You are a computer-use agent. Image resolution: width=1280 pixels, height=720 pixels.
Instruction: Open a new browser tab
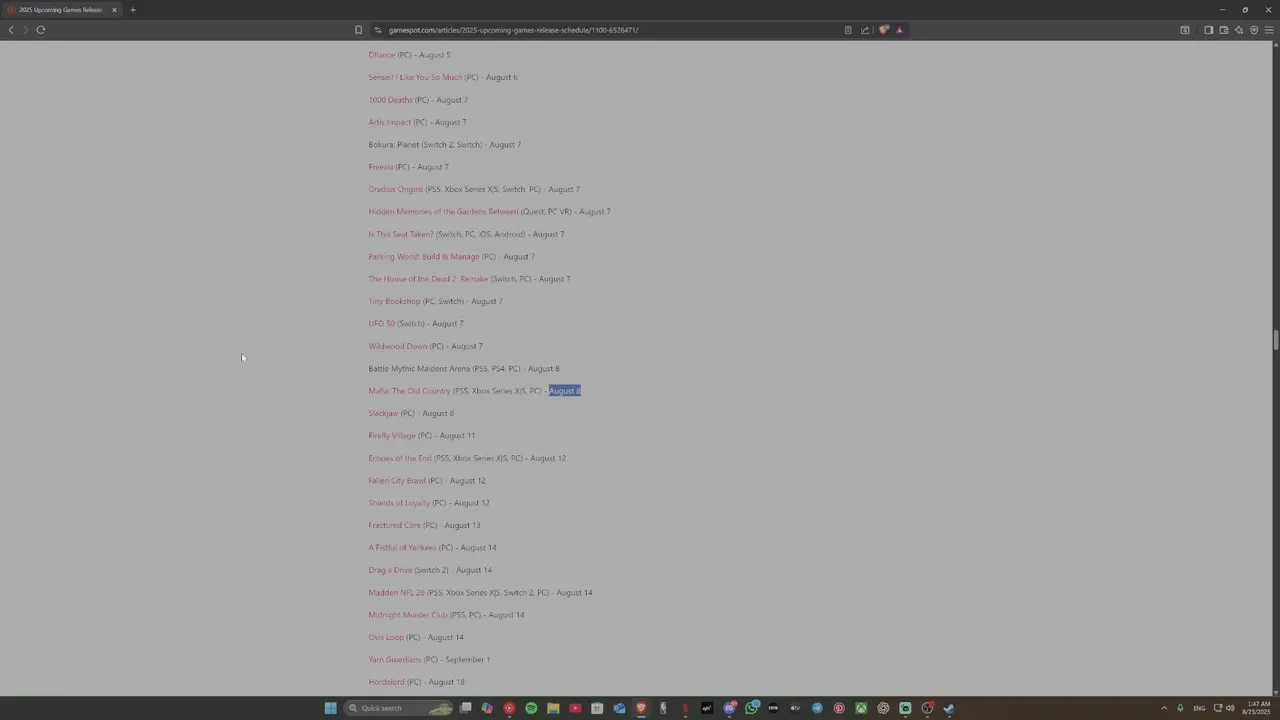click(132, 10)
